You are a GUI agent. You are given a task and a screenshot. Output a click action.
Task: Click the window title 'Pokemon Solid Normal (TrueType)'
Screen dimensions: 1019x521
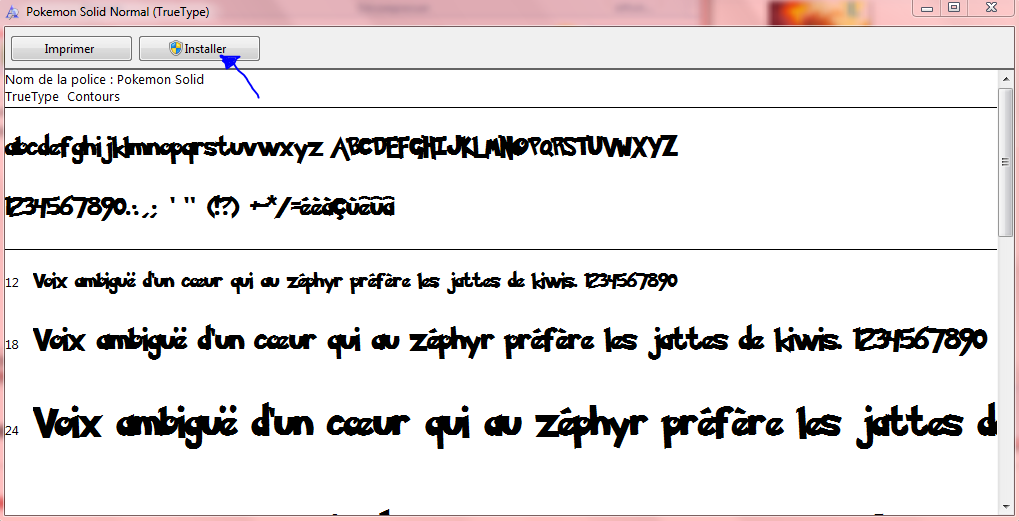point(118,12)
